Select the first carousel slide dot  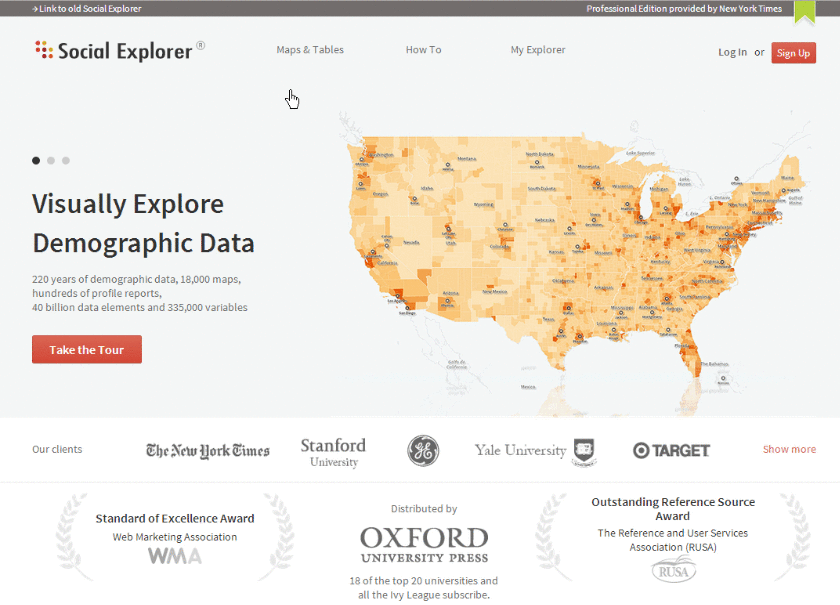[37, 160]
